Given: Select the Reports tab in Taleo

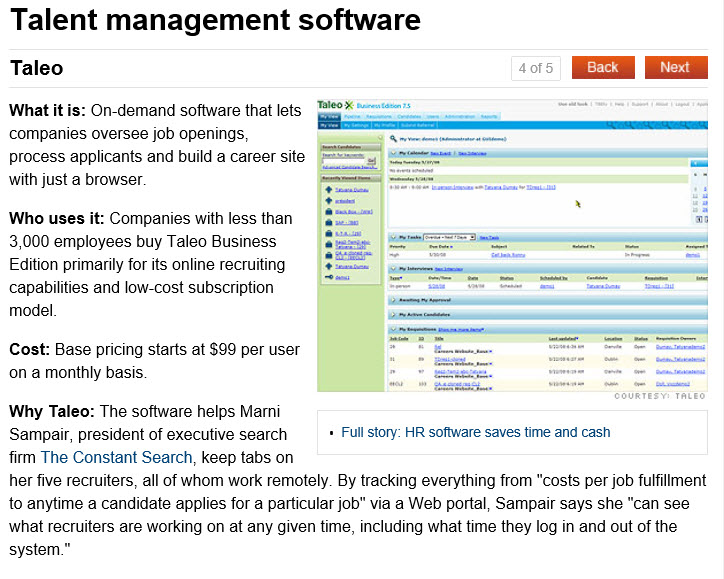Looking at the screenshot, I should pyautogui.click(x=487, y=116).
